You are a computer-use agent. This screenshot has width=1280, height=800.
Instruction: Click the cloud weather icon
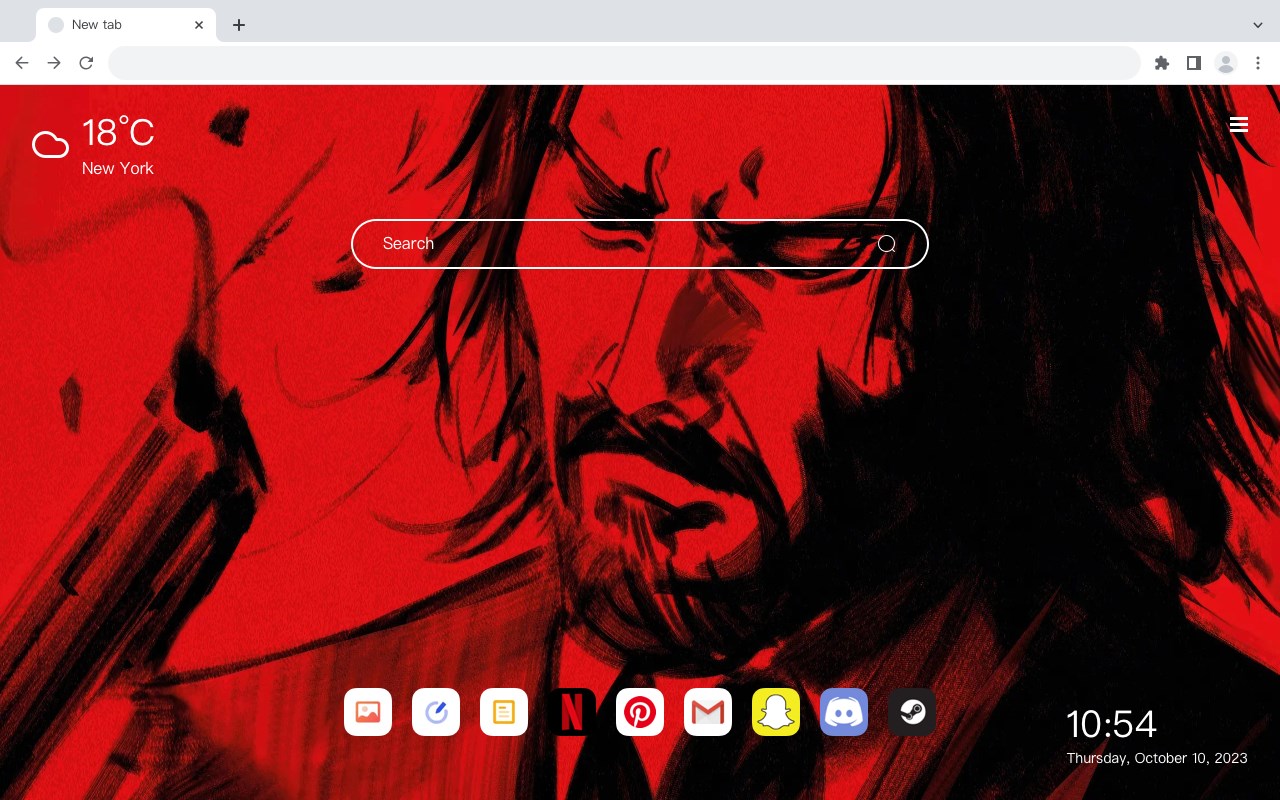coord(50,146)
